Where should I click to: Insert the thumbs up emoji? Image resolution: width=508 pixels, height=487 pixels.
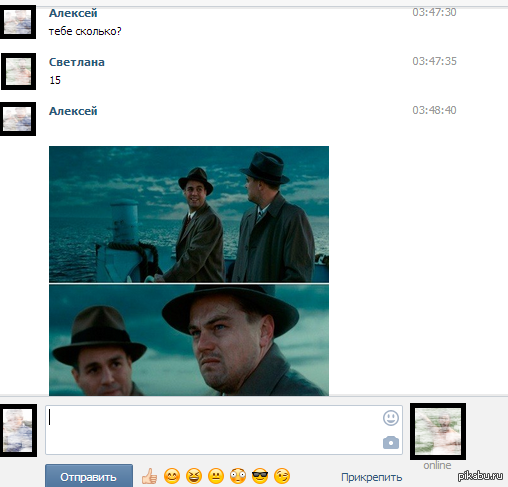point(149,476)
